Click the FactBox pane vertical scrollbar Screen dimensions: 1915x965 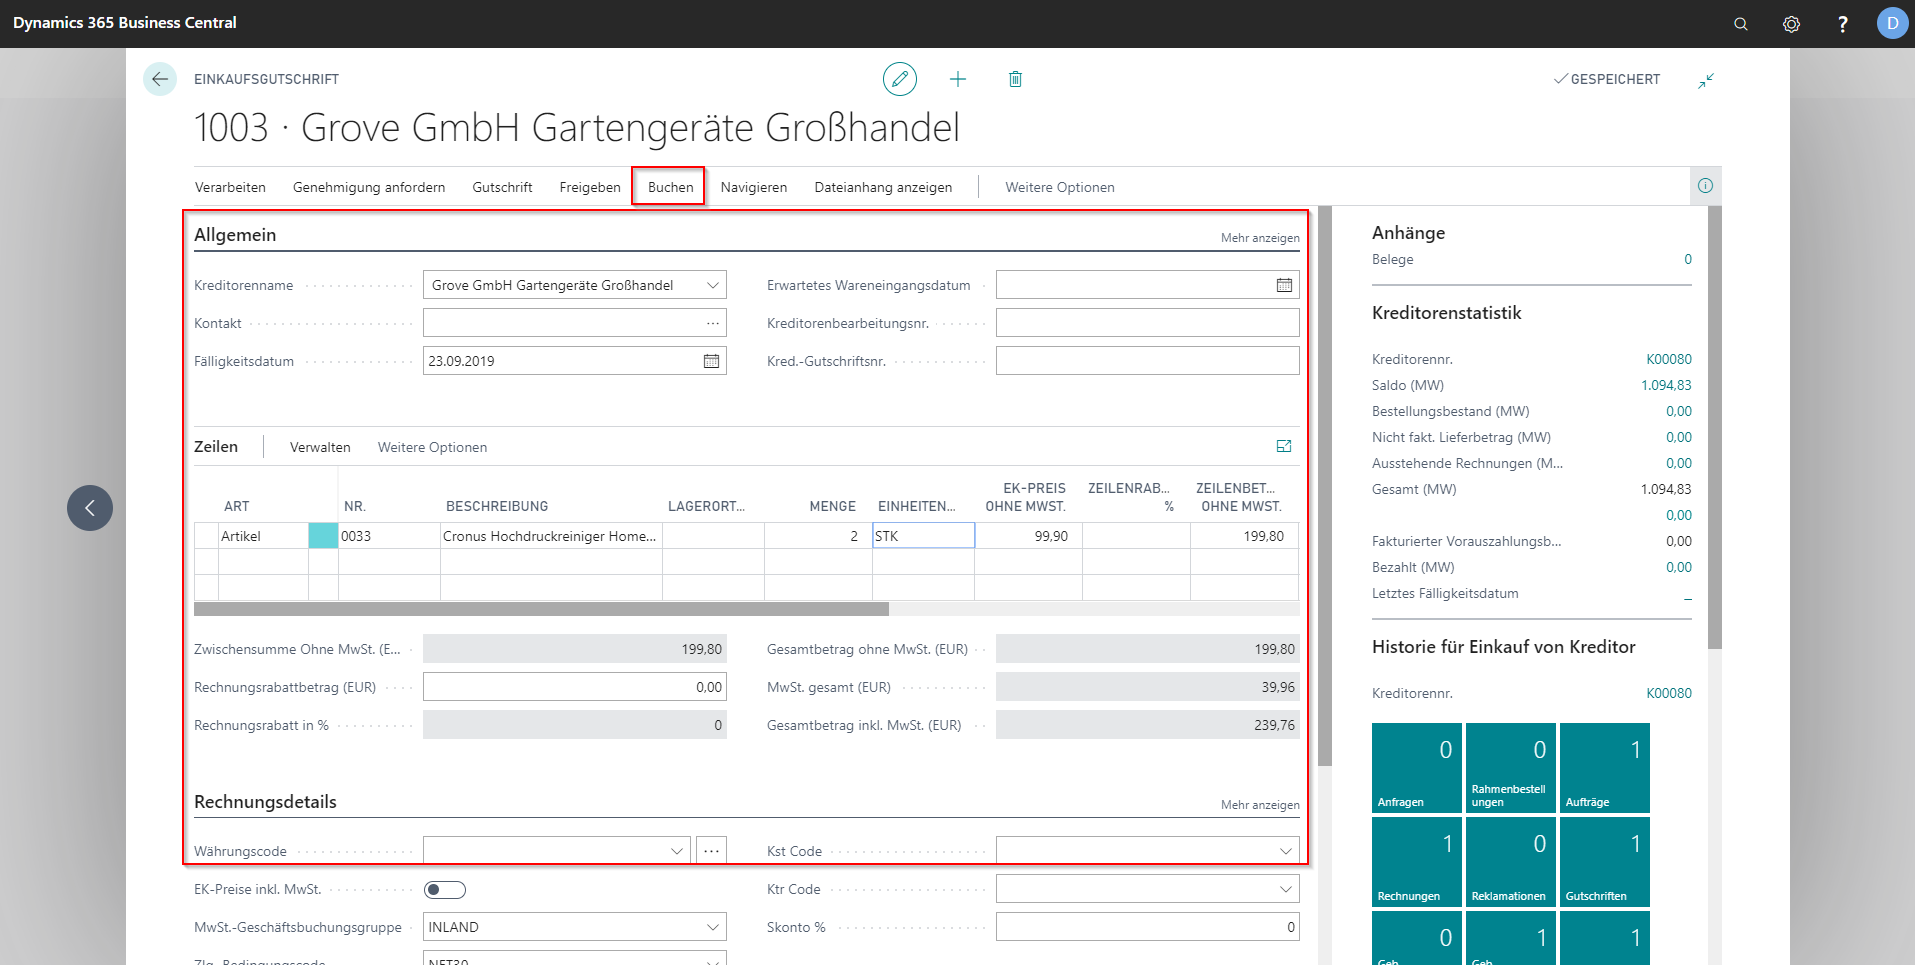click(1714, 428)
